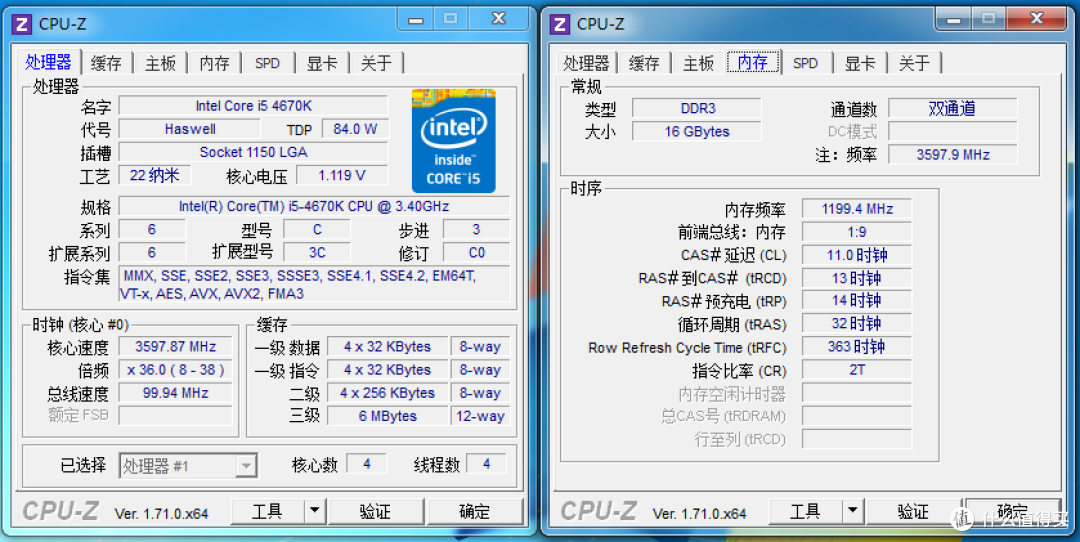Open 工具 dropdown arrow in left window
This screenshot has height=542, width=1080.
pos(313,511)
